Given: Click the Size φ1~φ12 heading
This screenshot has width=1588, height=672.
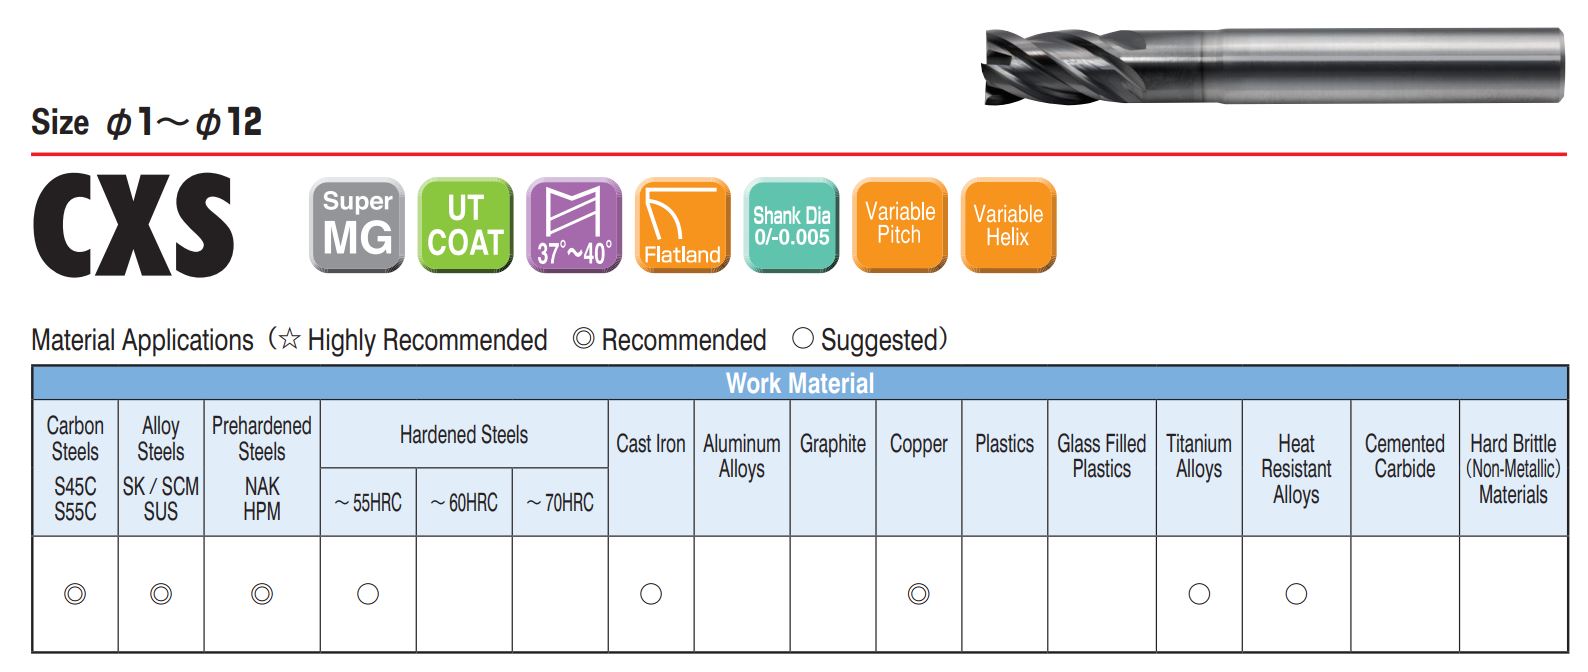Looking at the screenshot, I should point(147,122).
